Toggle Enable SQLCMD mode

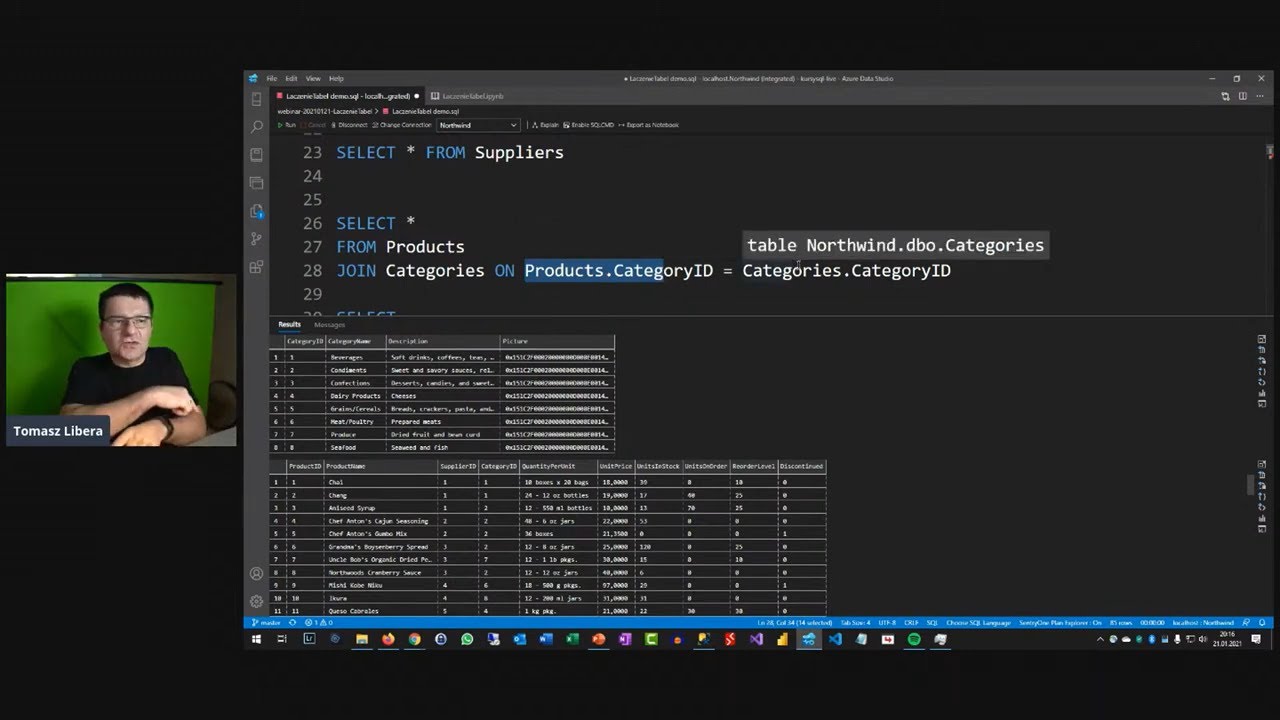click(x=589, y=125)
